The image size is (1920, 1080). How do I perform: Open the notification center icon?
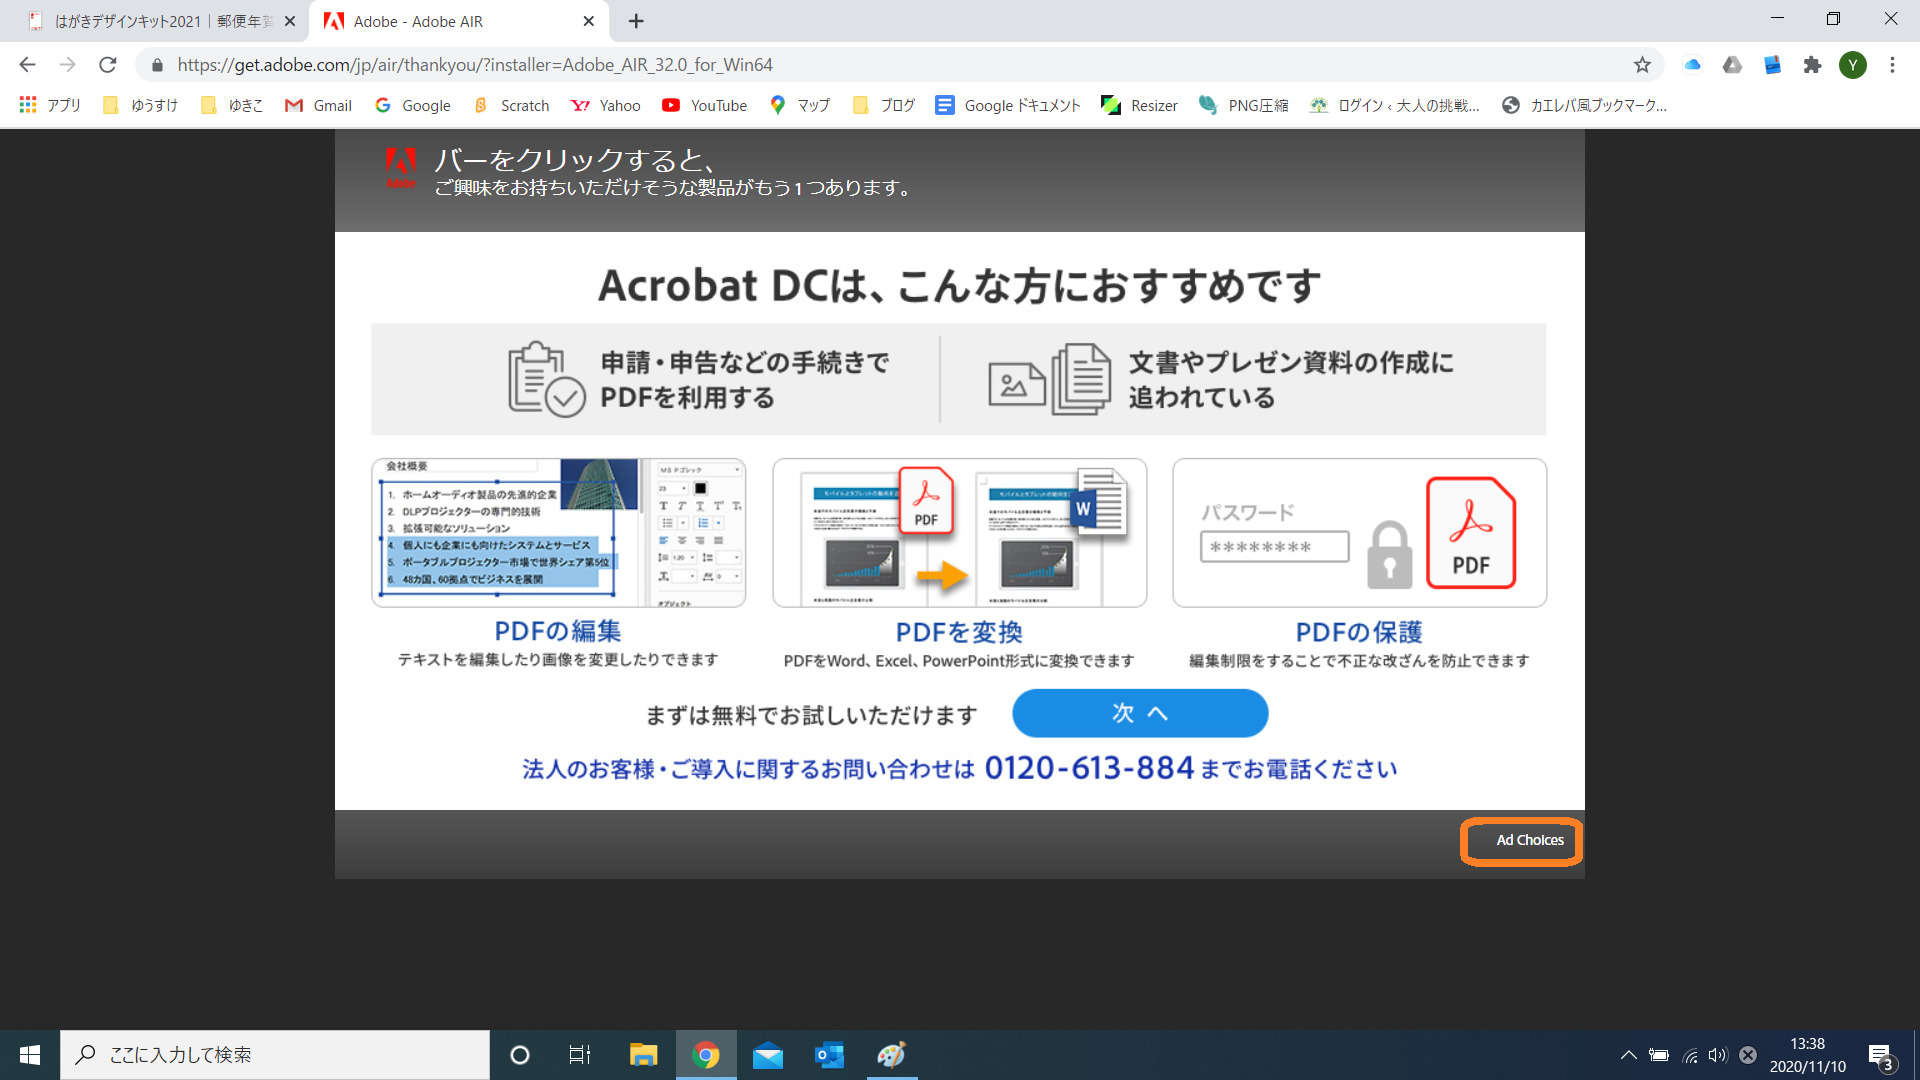coord(1880,1056)
